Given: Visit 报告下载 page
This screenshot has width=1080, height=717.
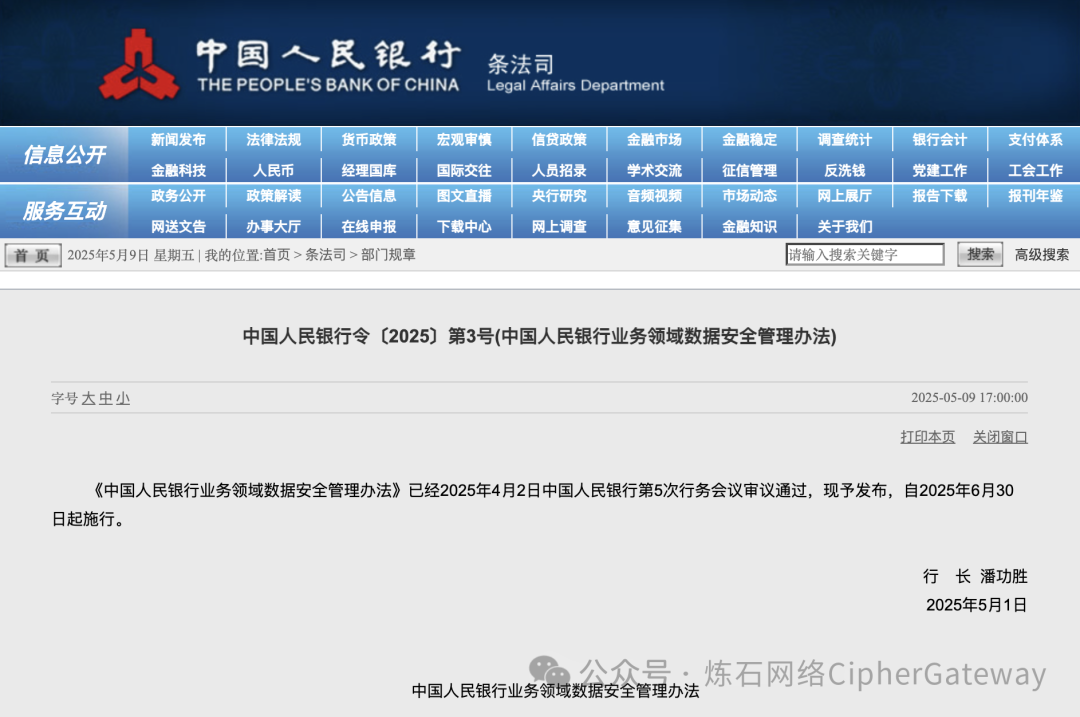Looking at the screenshot, I should [939, 196].
